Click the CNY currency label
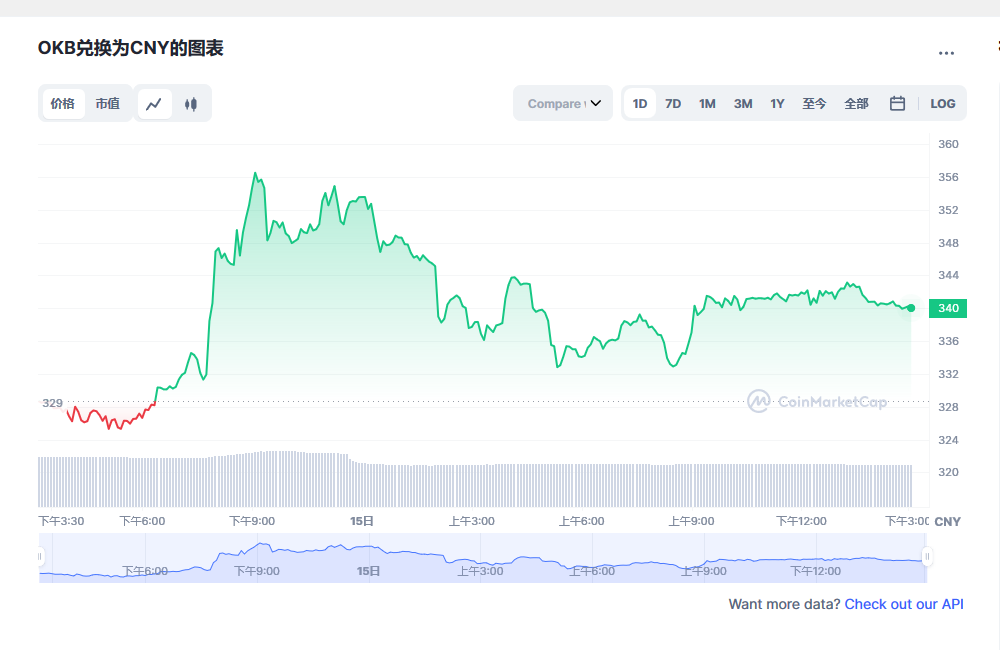Image resolution: width=1000 pixels, height=650 pixels. [947, 521]
